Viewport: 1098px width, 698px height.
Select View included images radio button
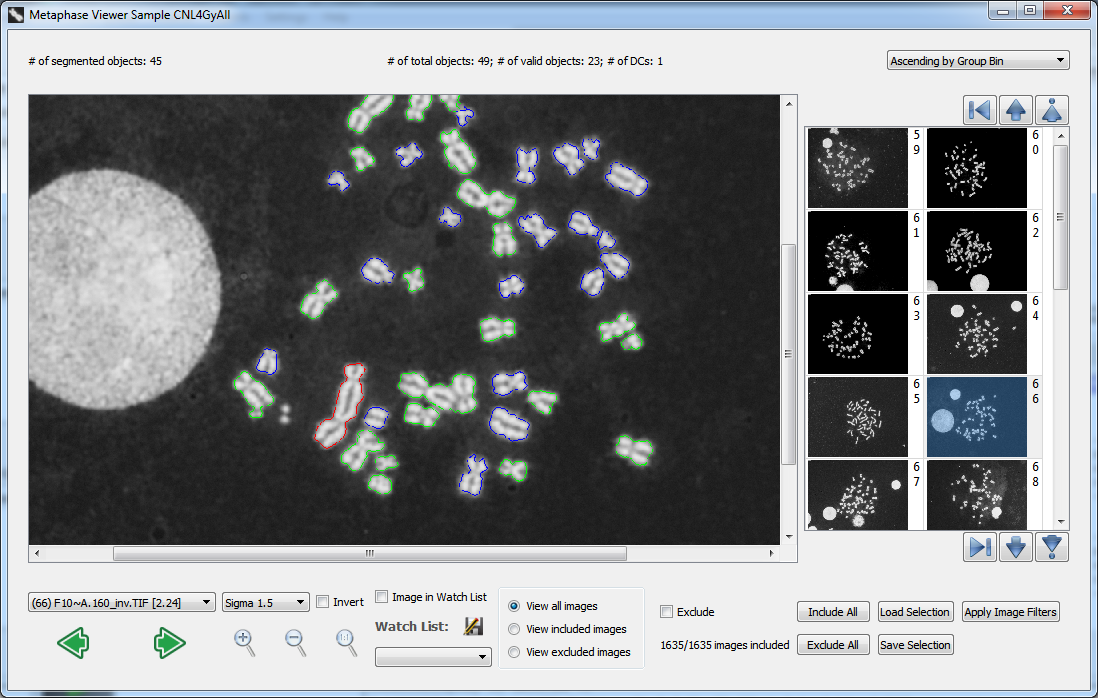[514, 629]
